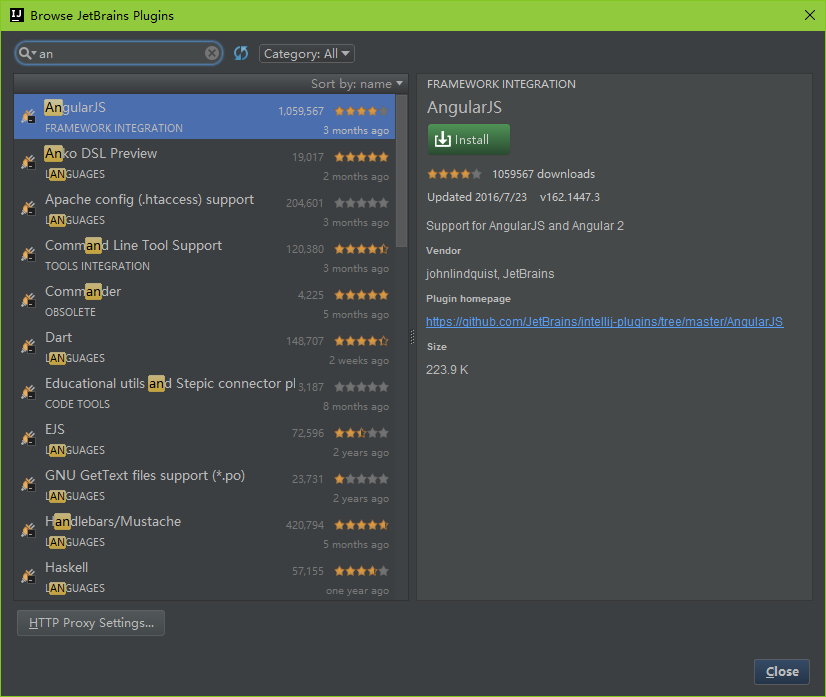Screen dimensions: 826x697
Task: Select the EJS plugin entry
Action: 204,438
